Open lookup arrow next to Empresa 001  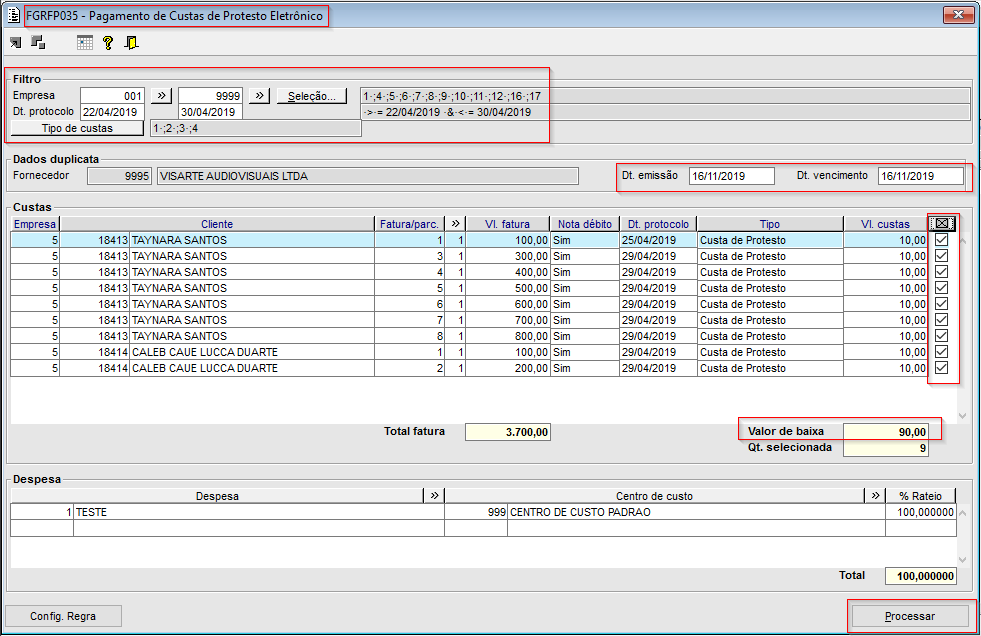click(x=161, y=96)
